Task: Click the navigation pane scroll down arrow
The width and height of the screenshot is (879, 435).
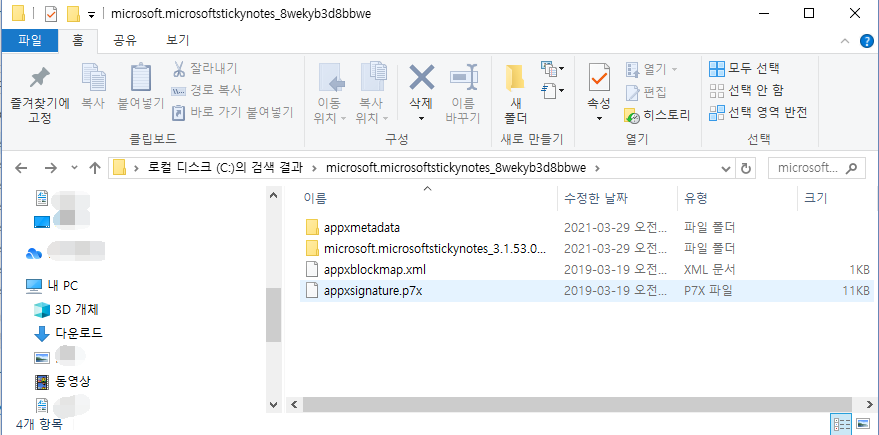Action: (274, 404)
